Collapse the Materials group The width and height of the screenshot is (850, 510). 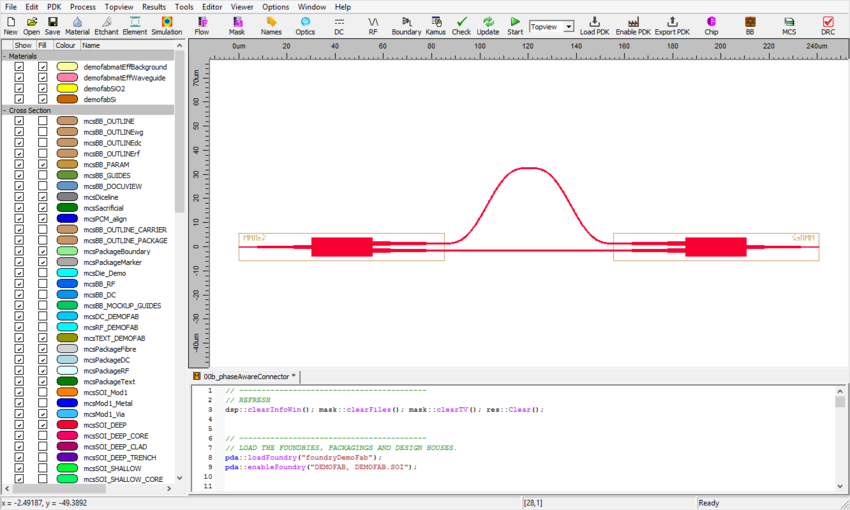click(x=4, y=56)
